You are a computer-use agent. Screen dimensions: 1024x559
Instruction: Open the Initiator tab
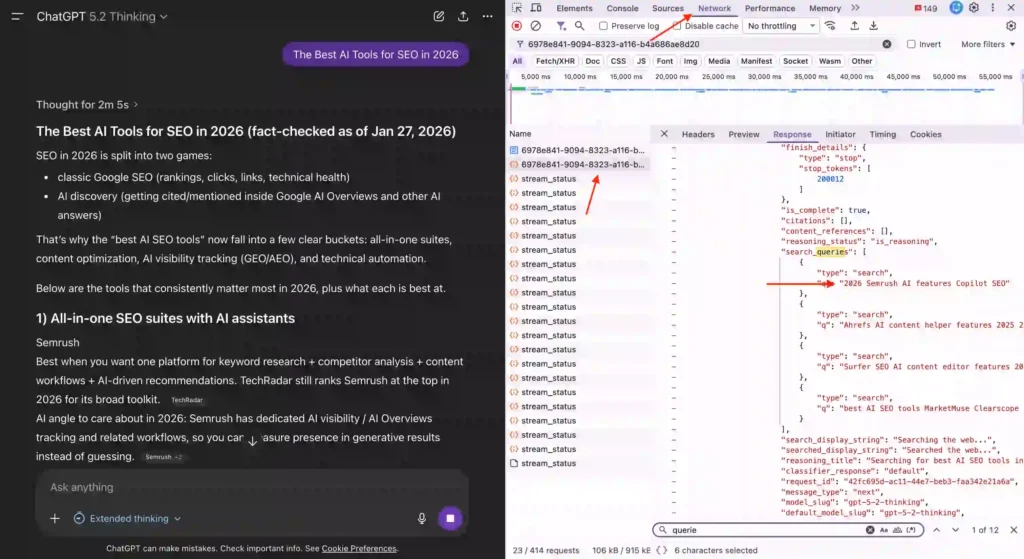(x=840, y=135)
